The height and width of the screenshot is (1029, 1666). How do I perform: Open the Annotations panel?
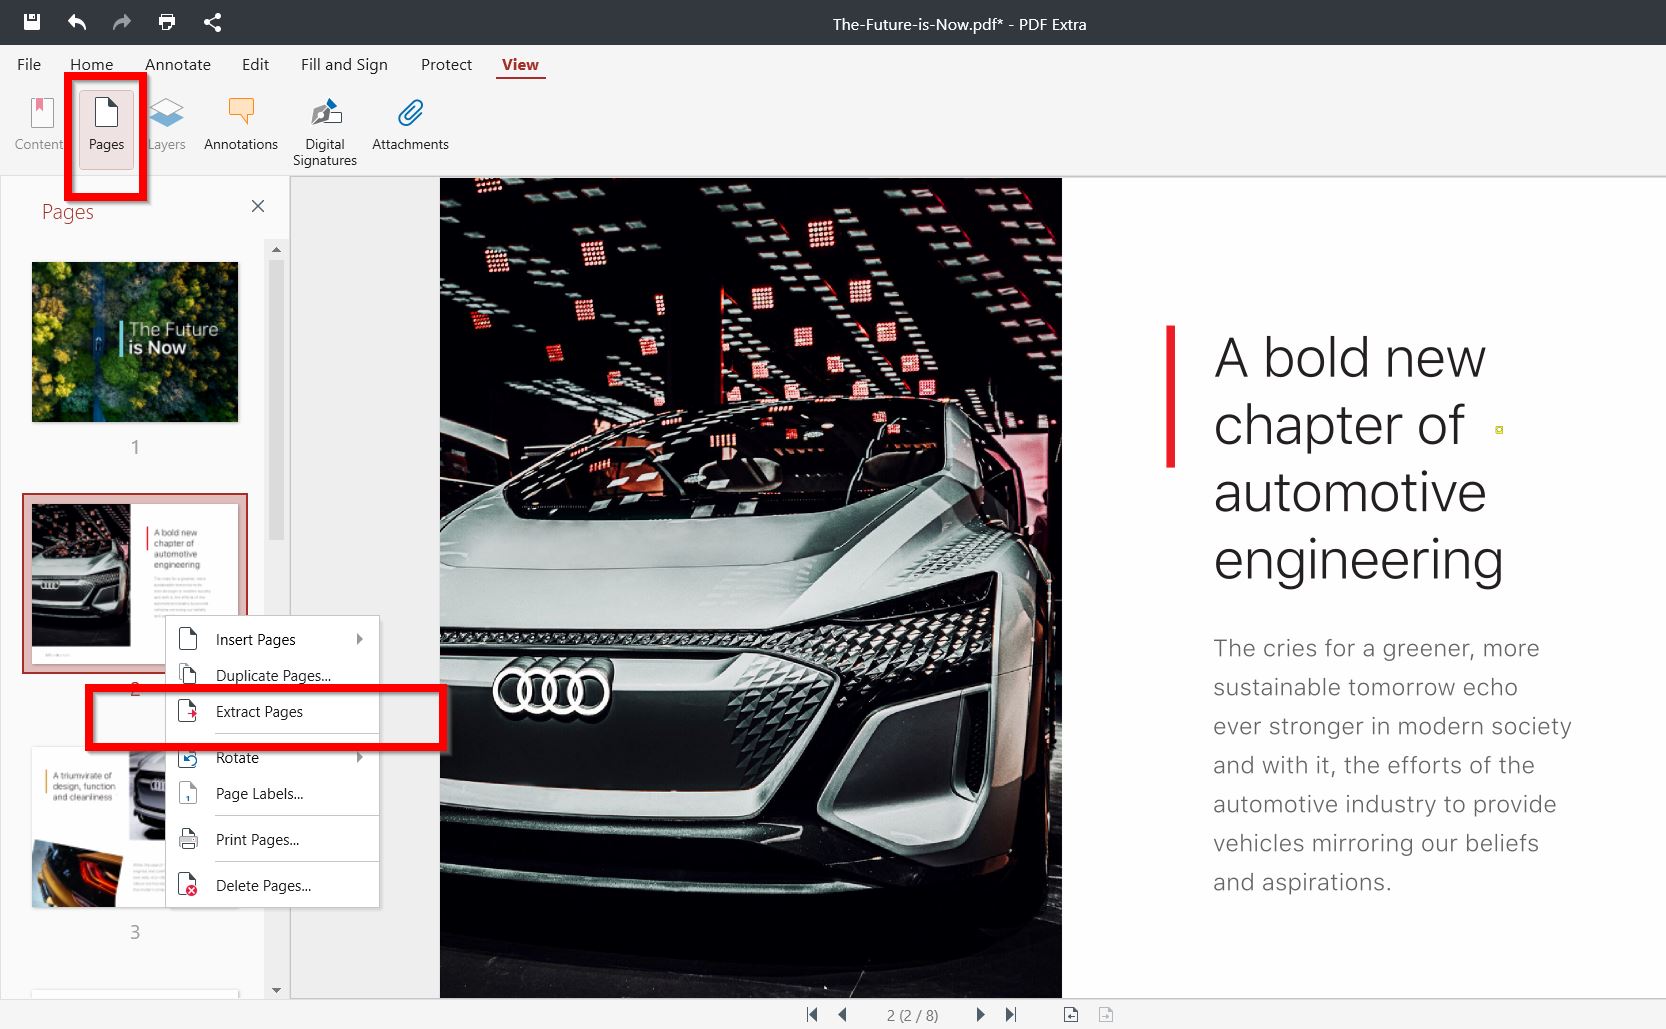(241, 125)
